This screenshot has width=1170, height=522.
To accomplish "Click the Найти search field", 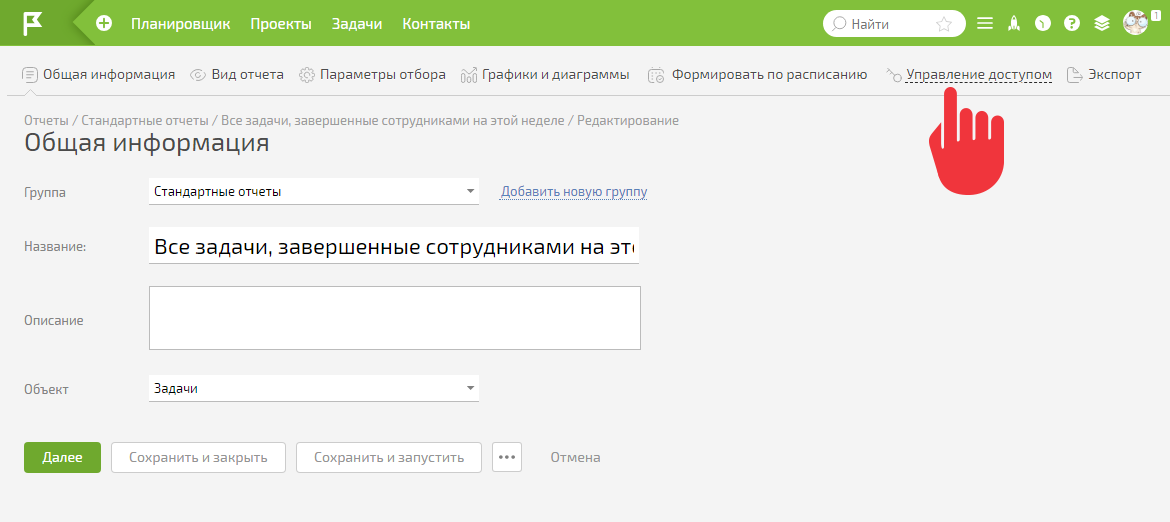I will (894, 24).
